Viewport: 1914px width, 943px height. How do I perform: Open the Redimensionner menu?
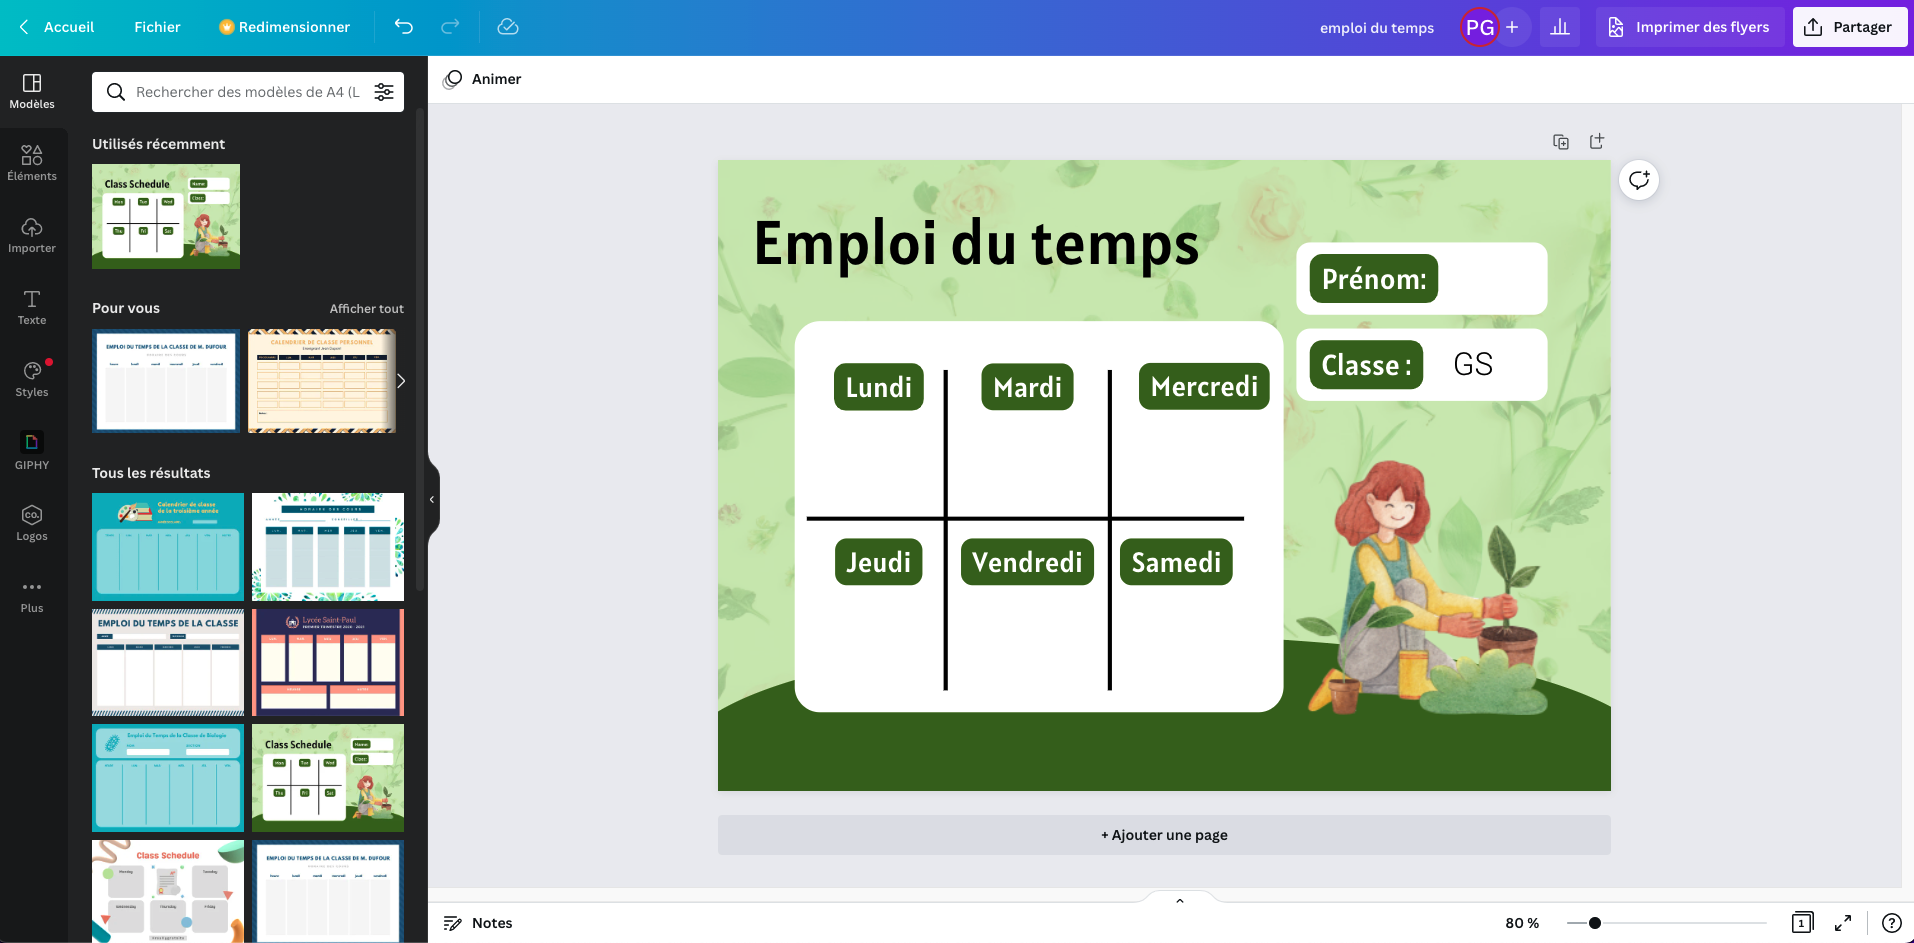(x=284, y=27)
